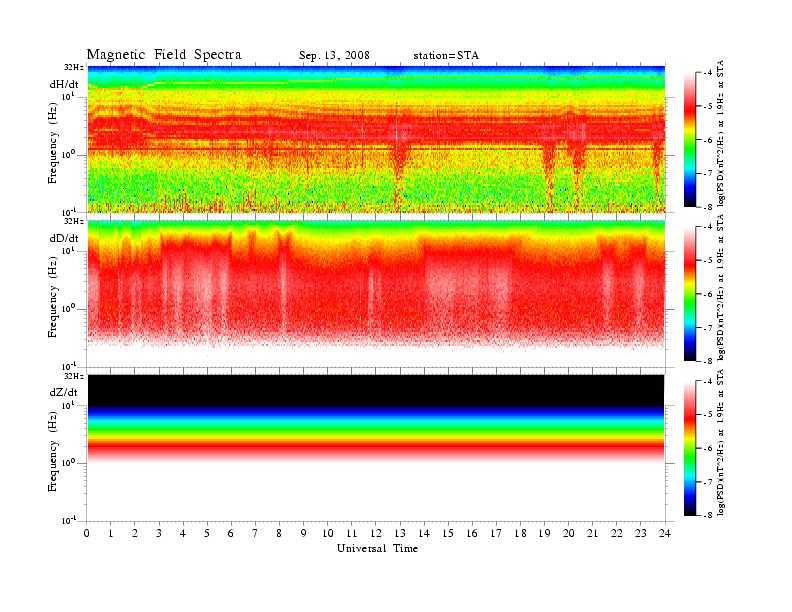Click the Frequency (Hz) label of dZ/dt panel
This screenshot has width=792, height=612.
[53, 454]
